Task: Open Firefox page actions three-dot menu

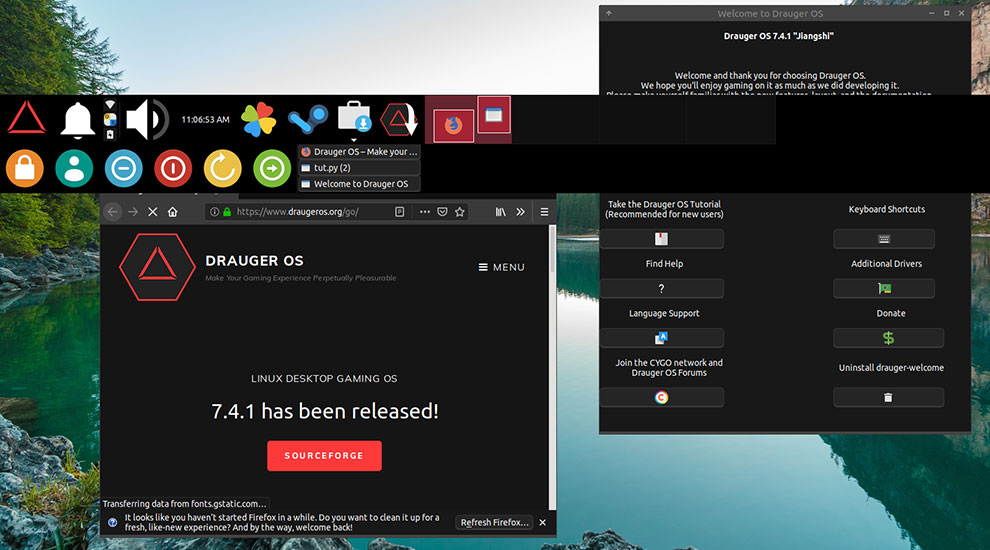Action: [x=425, y=212]
